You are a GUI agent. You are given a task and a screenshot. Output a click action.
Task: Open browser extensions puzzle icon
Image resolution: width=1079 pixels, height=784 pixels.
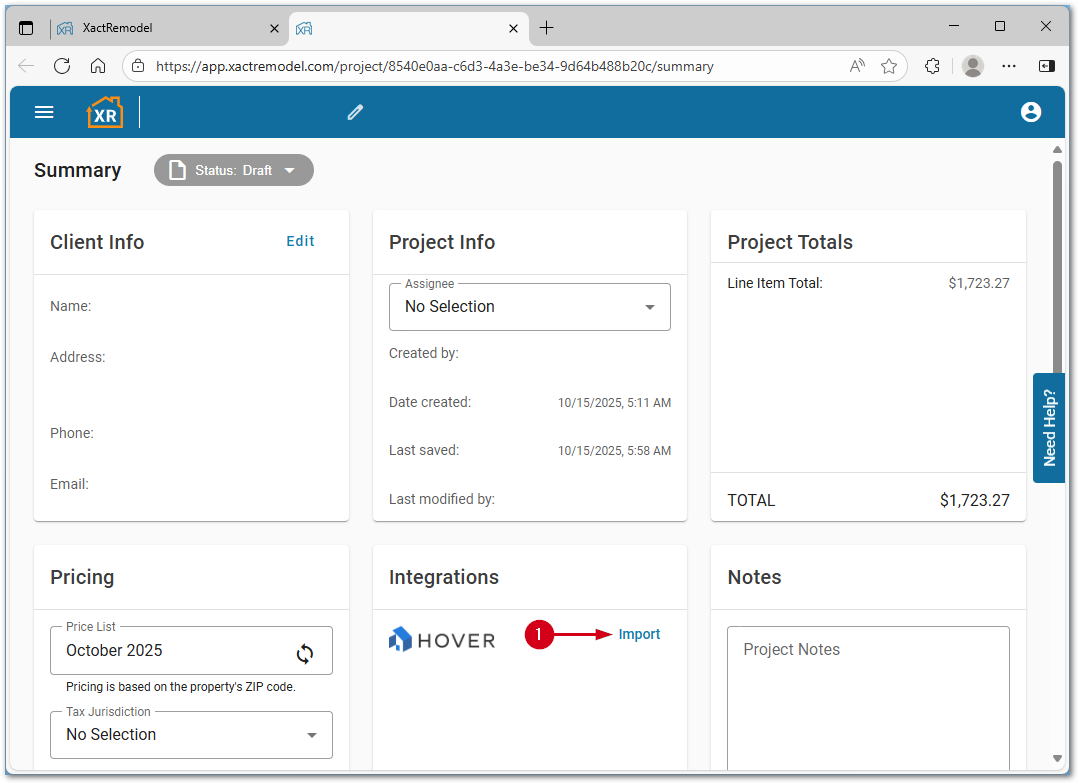coord(932,66)
